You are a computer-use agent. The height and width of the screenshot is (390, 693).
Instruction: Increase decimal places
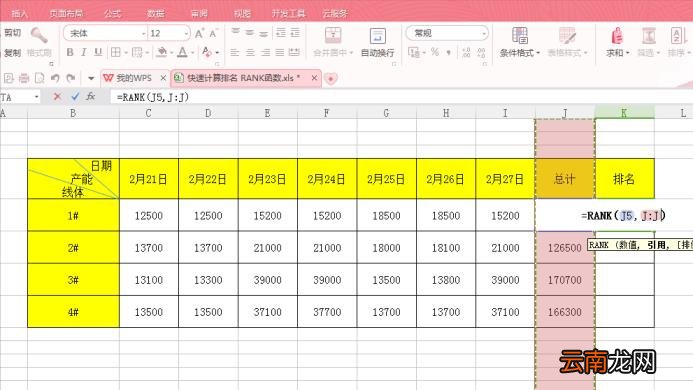tap(466, 53)
